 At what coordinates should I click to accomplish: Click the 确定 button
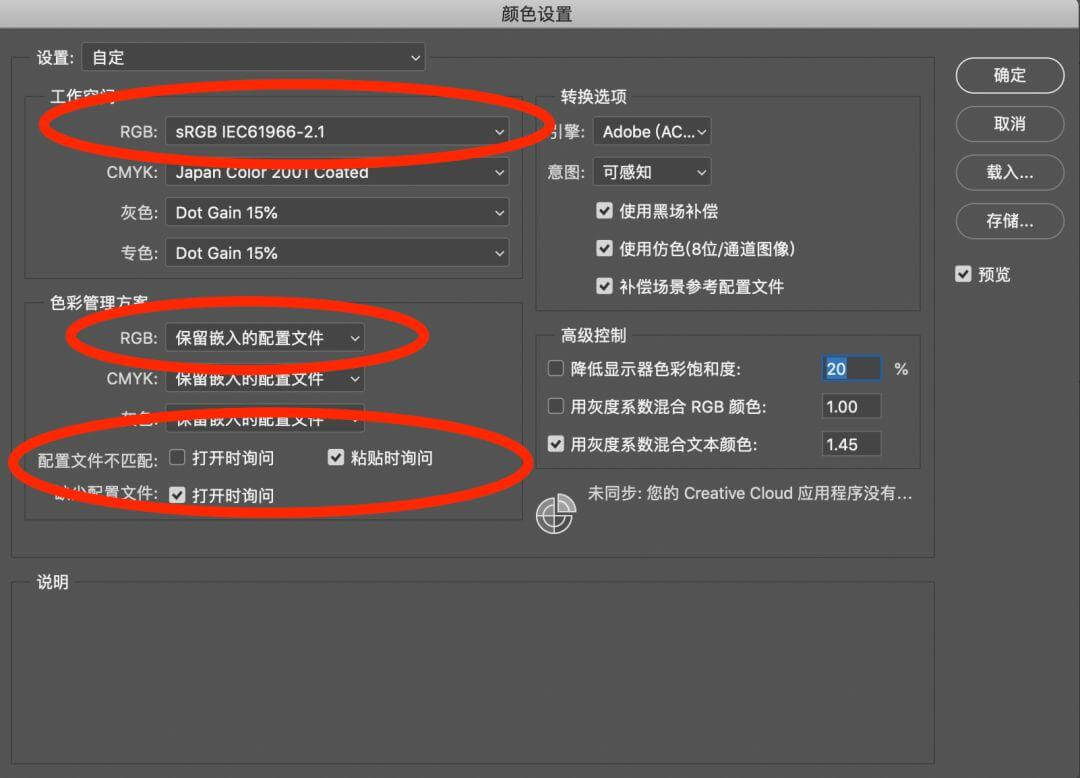click(1010, 75)
